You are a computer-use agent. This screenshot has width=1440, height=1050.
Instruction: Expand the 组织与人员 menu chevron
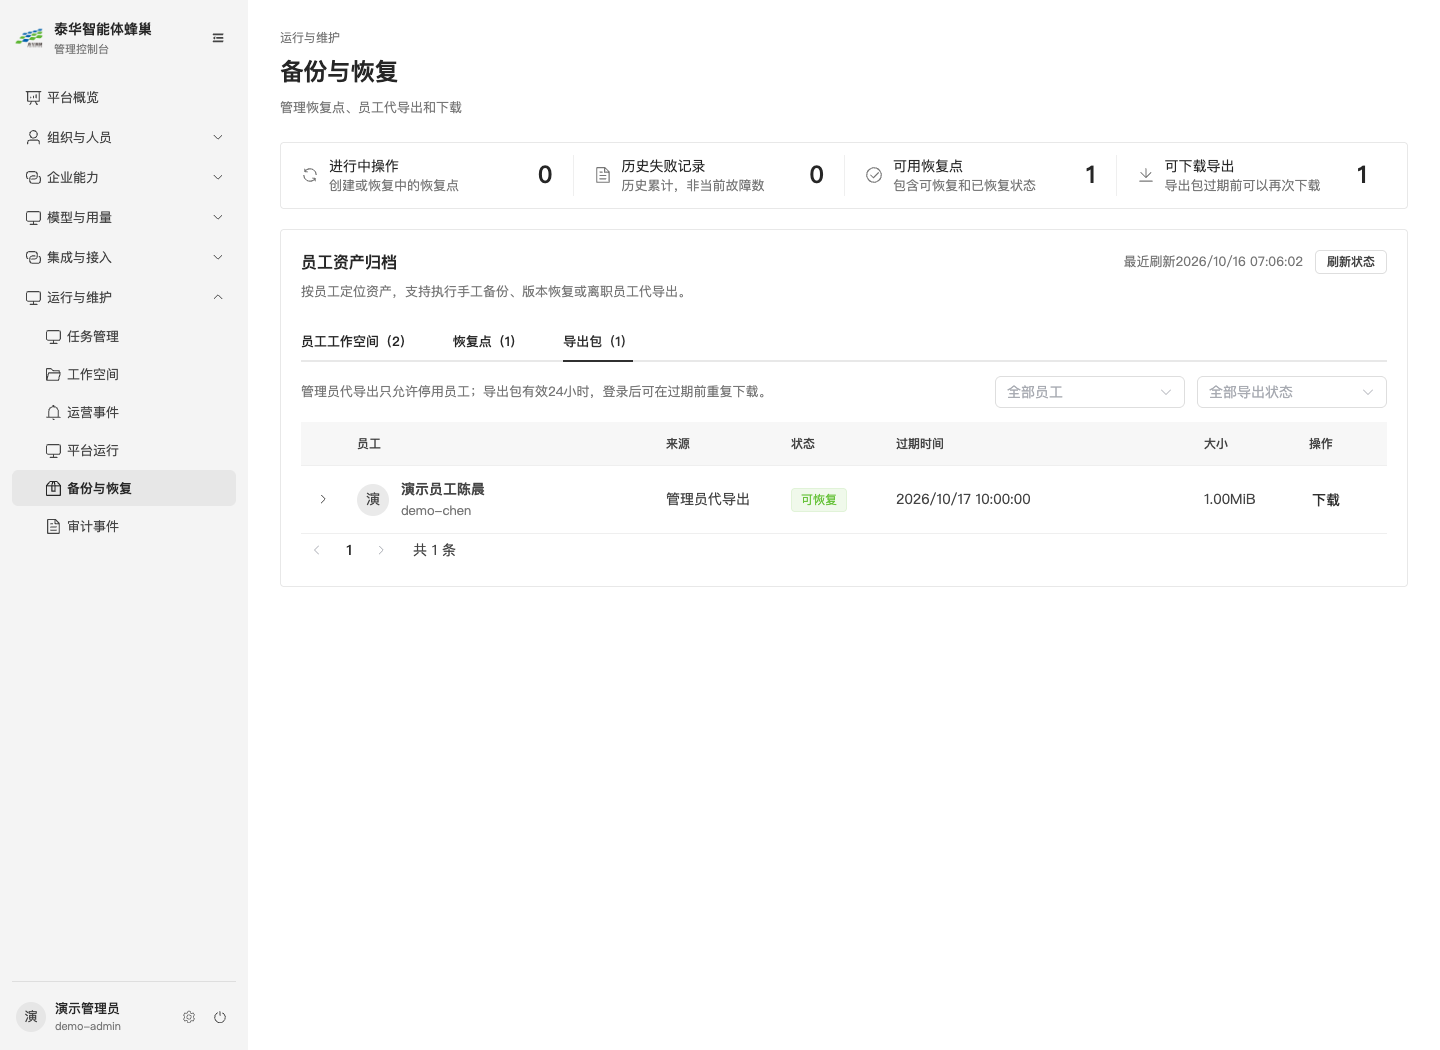click(218, 137)
